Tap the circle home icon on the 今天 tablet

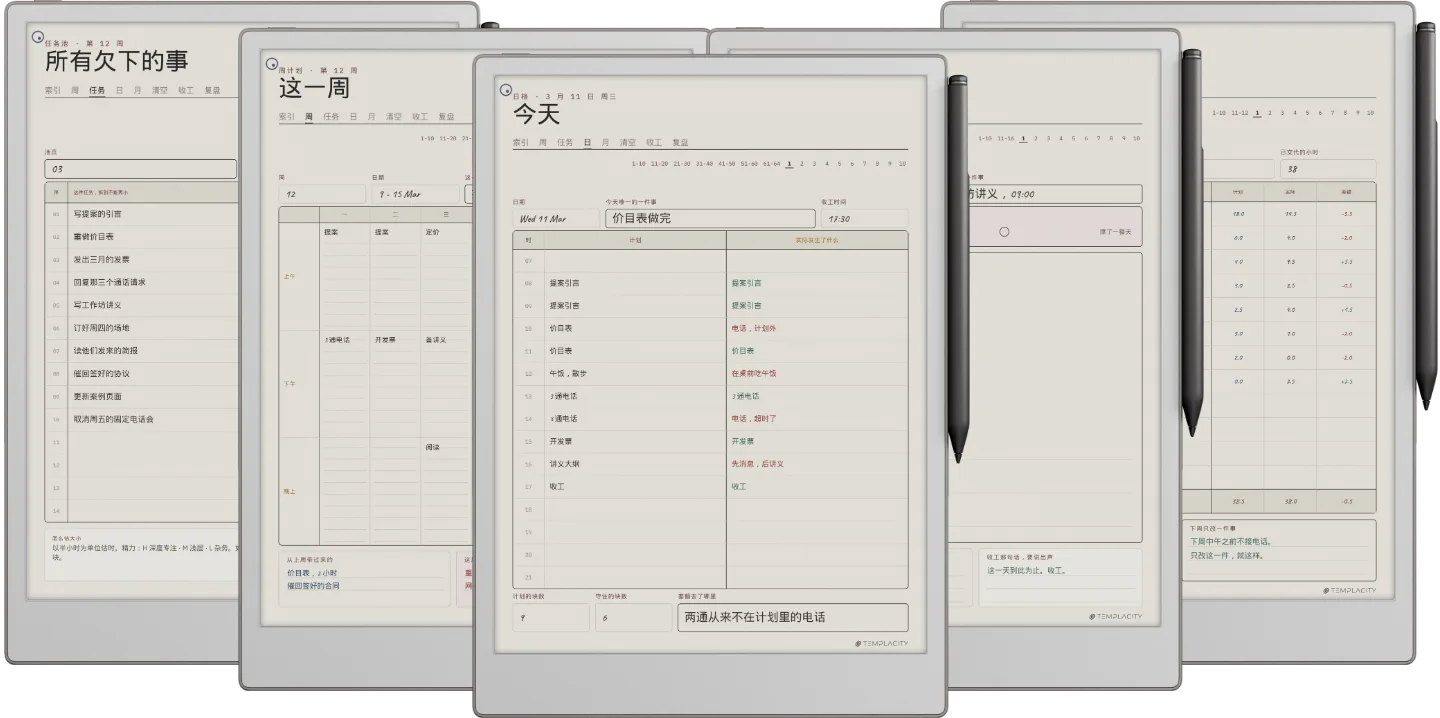tap(506, 90)
